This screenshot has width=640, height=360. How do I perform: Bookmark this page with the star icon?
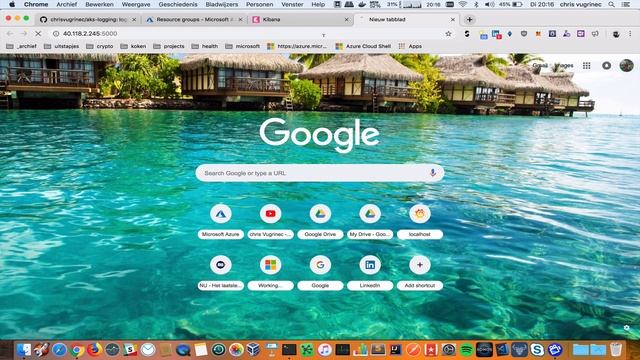point(448,33)
